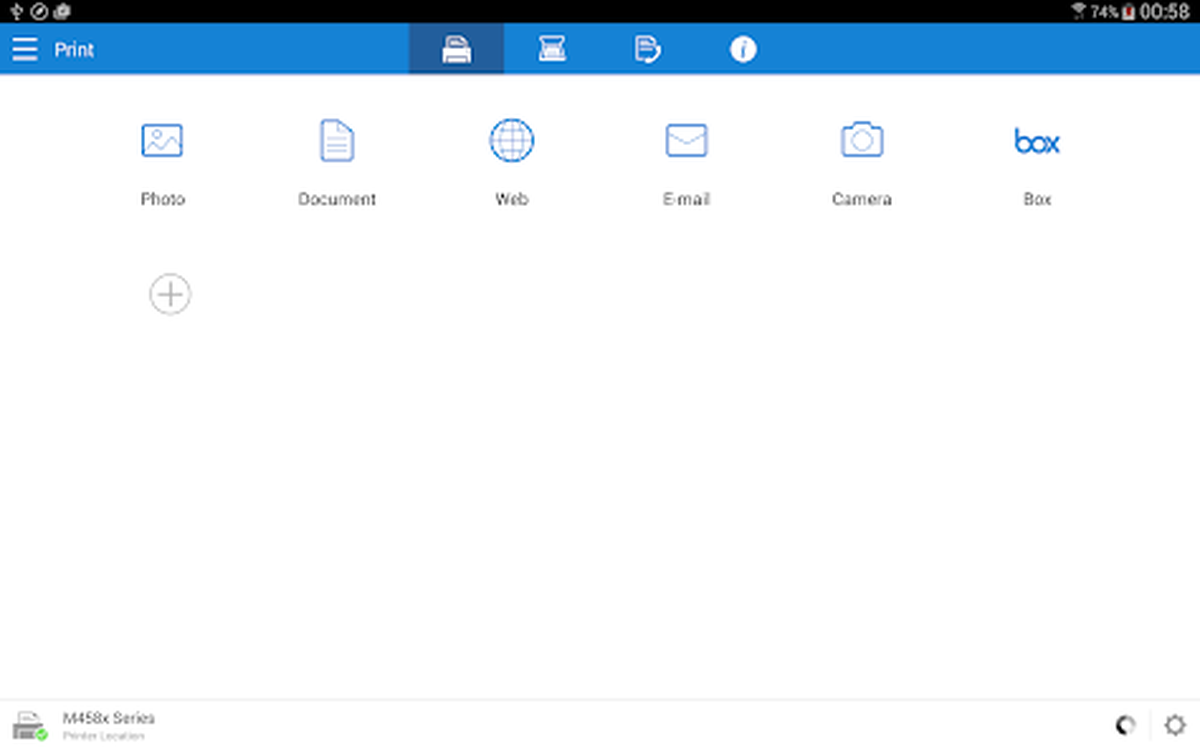Screen dimensions: 1200x749
Task: Open the hamburger navigation menu
Action: (25, 49)
